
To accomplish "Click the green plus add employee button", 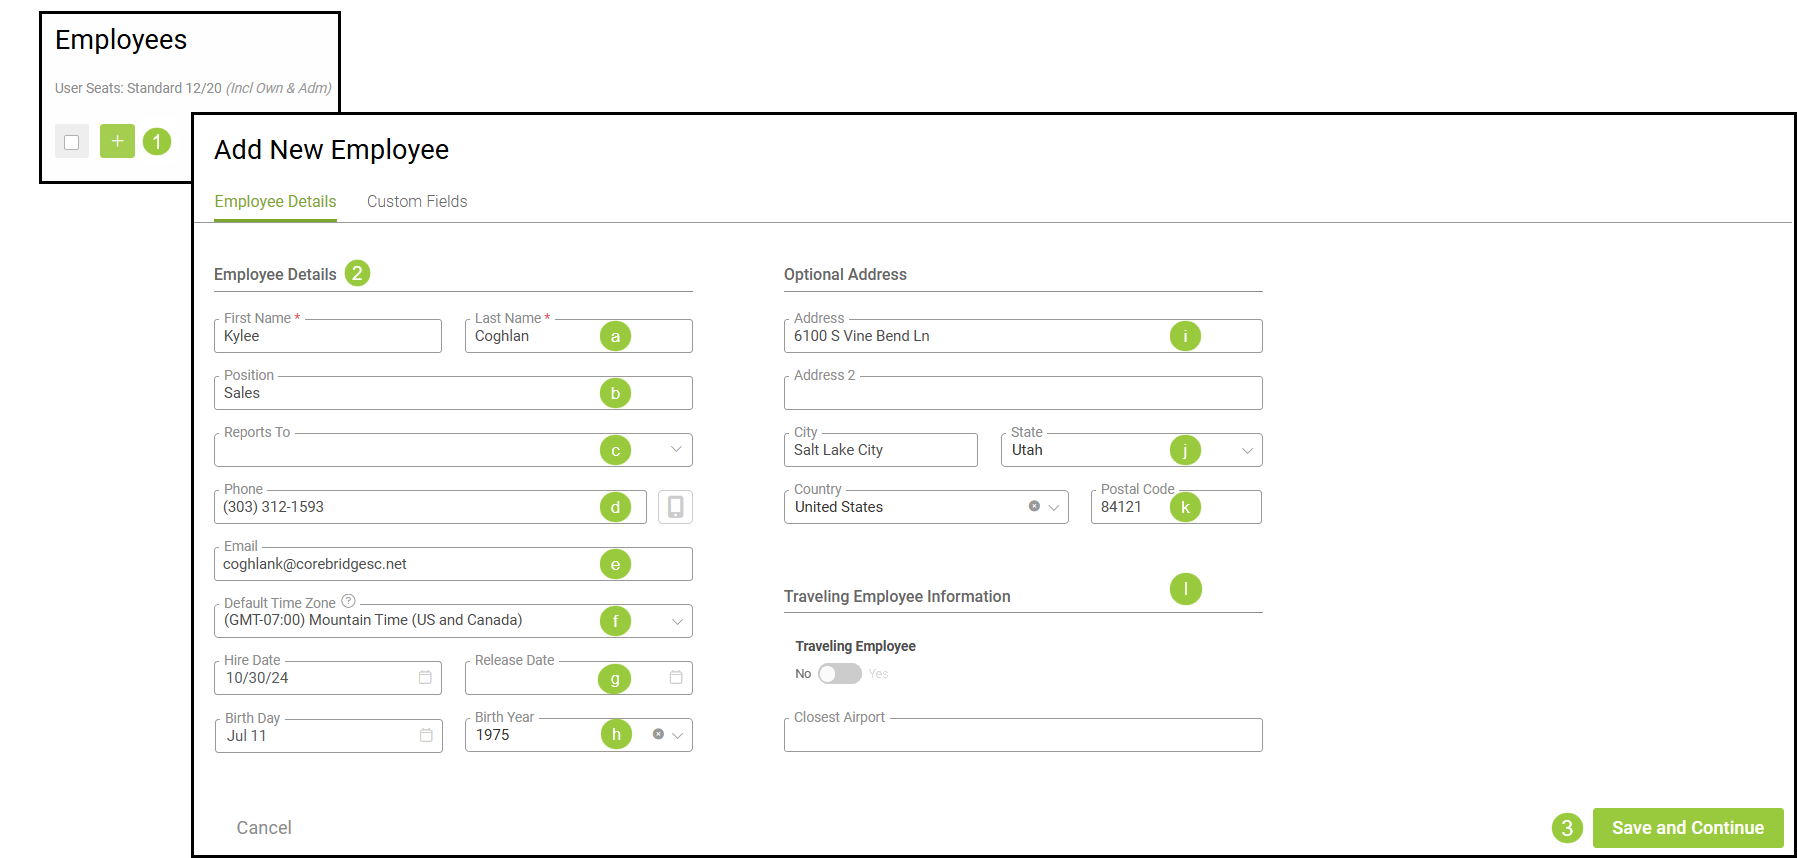I will pos(117,141).
